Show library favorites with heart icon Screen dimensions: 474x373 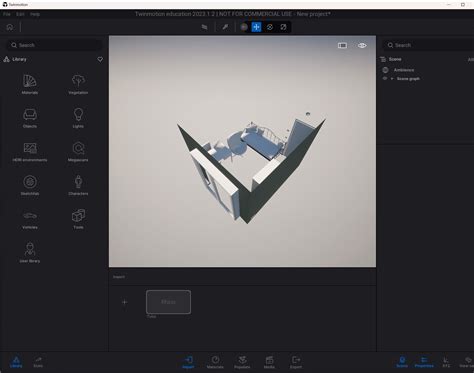click(x=100, y=59)
